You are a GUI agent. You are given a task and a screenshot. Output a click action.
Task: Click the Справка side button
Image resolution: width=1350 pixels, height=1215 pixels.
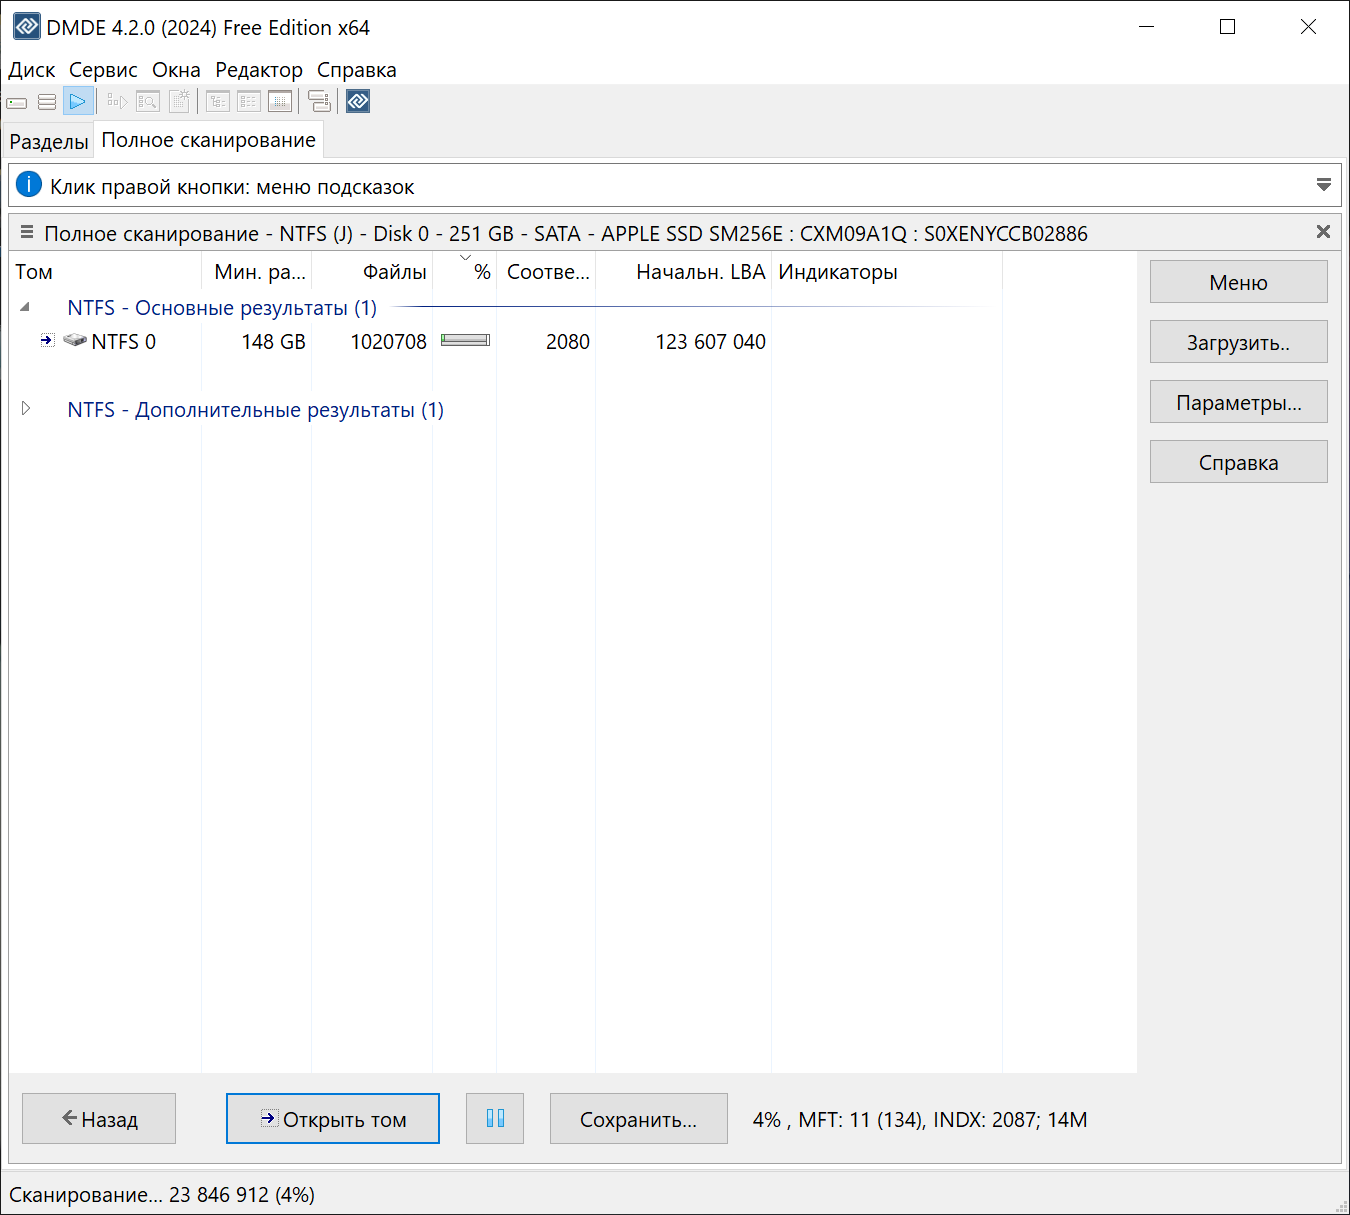coord(1238,462)
